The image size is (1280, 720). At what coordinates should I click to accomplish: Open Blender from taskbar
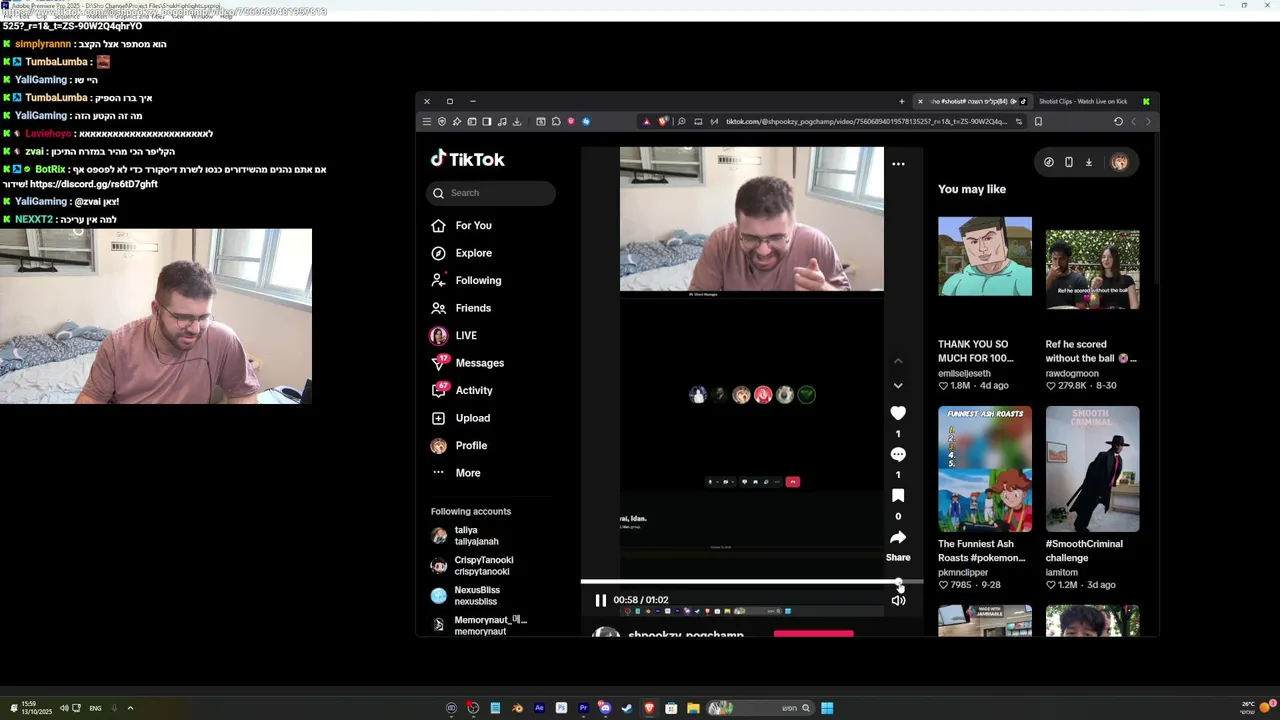pyautogui.click(x=517, y=708)
